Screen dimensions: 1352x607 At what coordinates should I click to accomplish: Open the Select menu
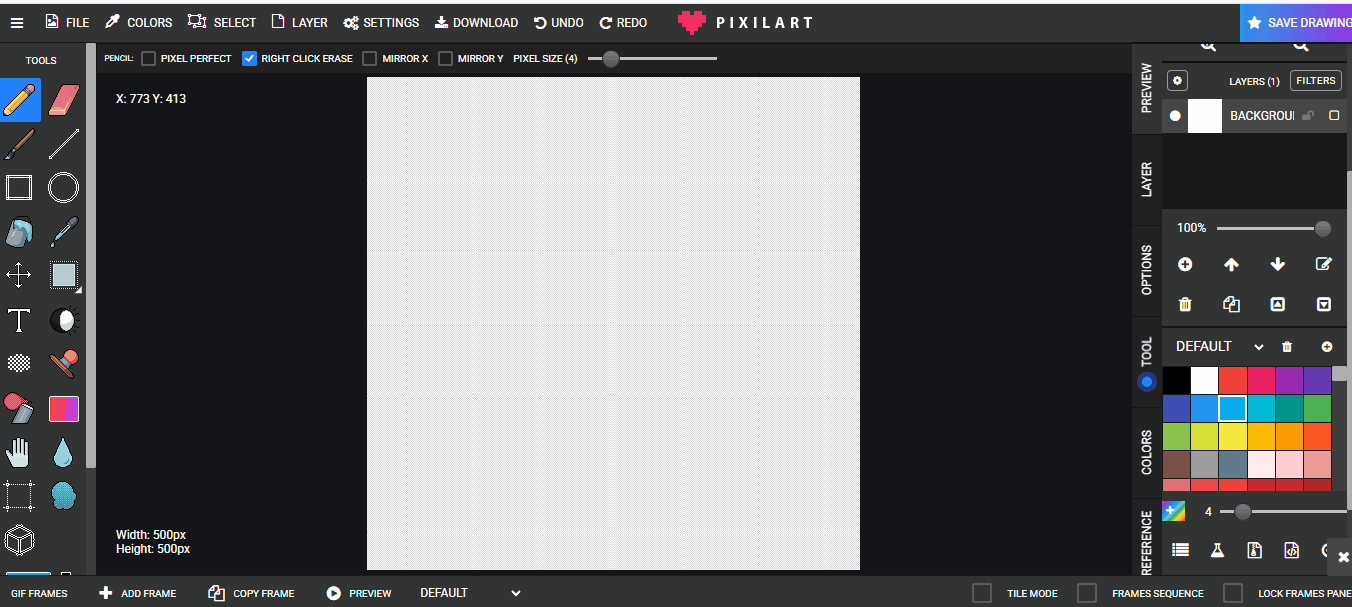pyautogui.click(x=222, y=22)
